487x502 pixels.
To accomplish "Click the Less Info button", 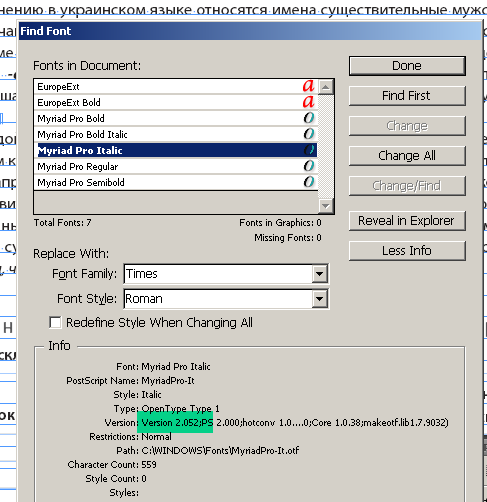I will click(407, 251).
